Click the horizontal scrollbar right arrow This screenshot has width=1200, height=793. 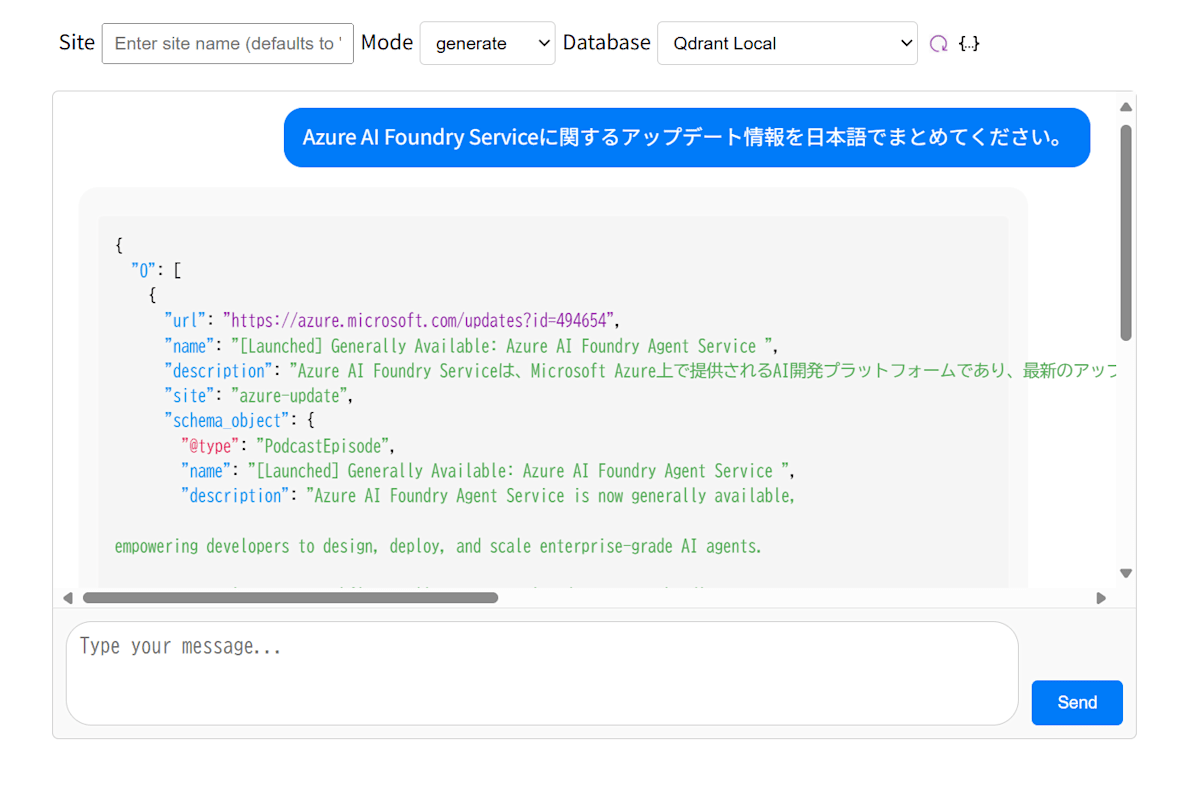tap(1101, 598)
